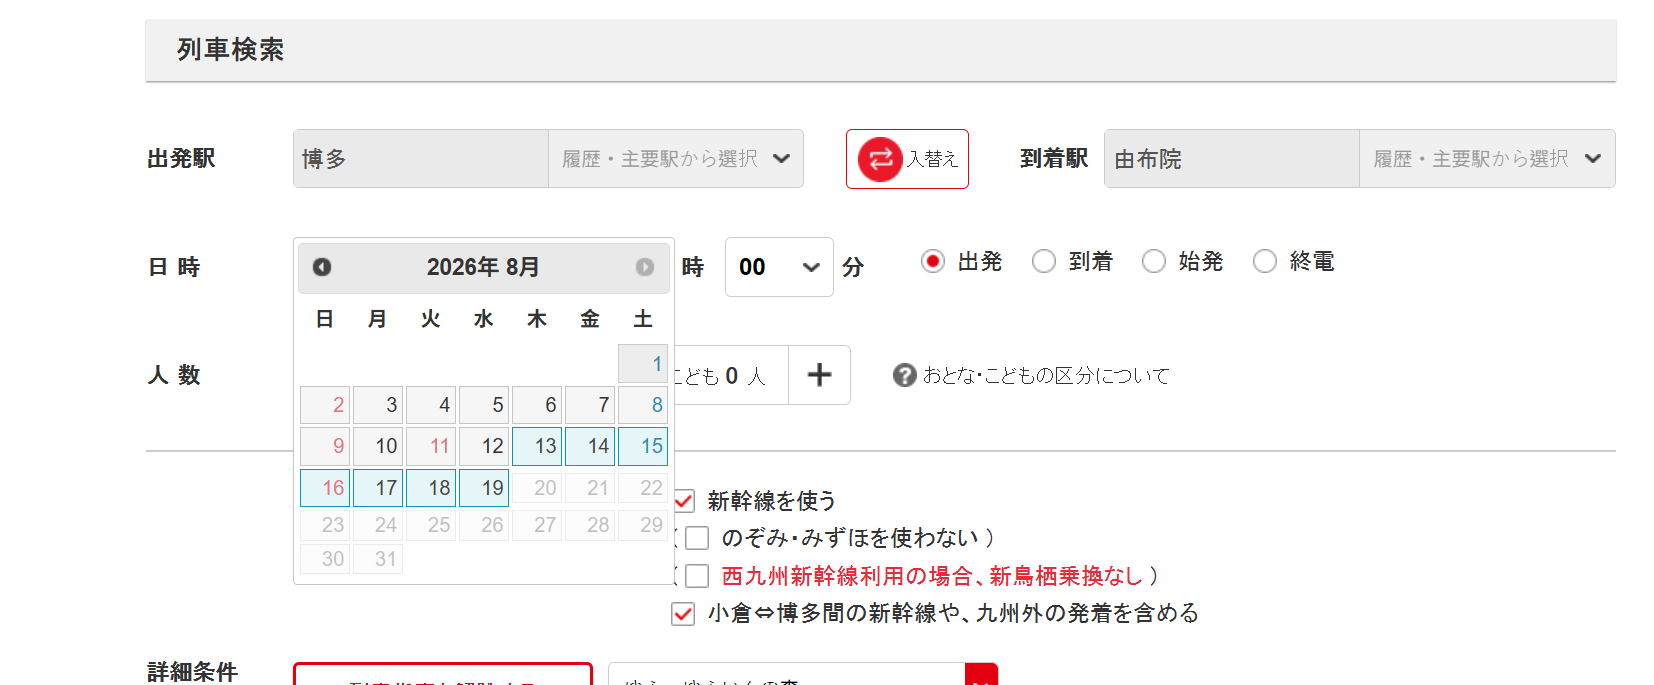The width and height of the screenshot is (1654, 685).
Task: Toggle 小倉⇔博多間の新幹線 checkbox
Action: coord(683,614)
